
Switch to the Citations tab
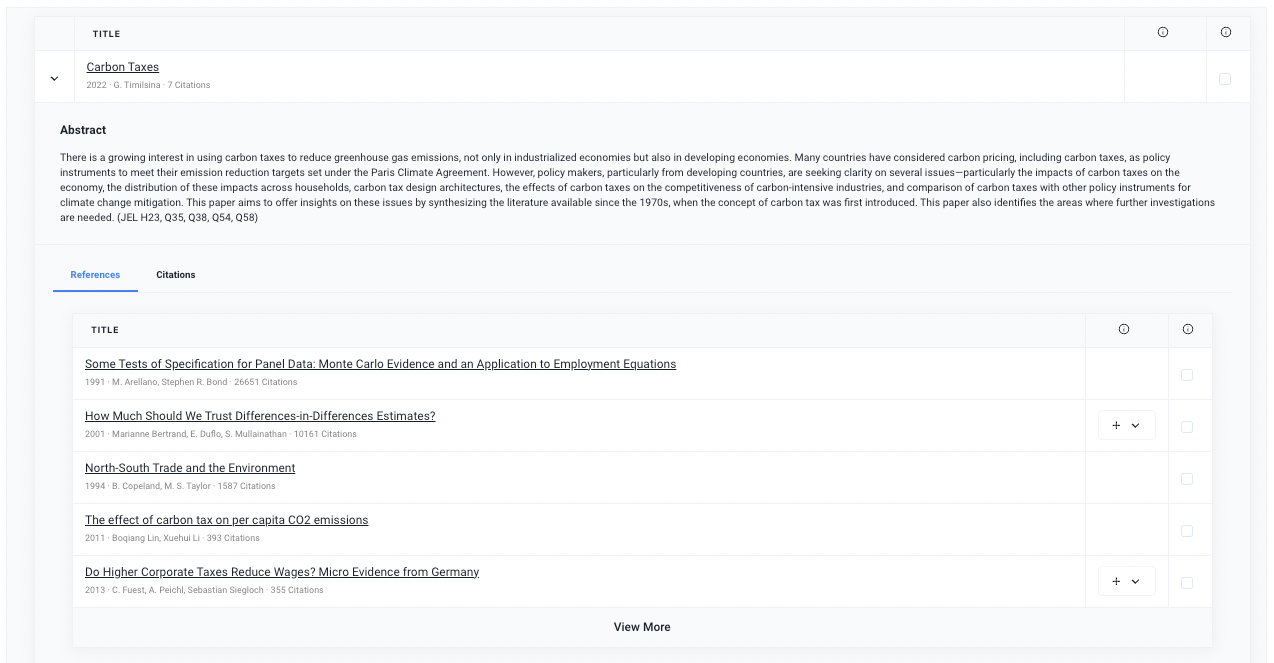pyautogui.click(x=176, y=275)
